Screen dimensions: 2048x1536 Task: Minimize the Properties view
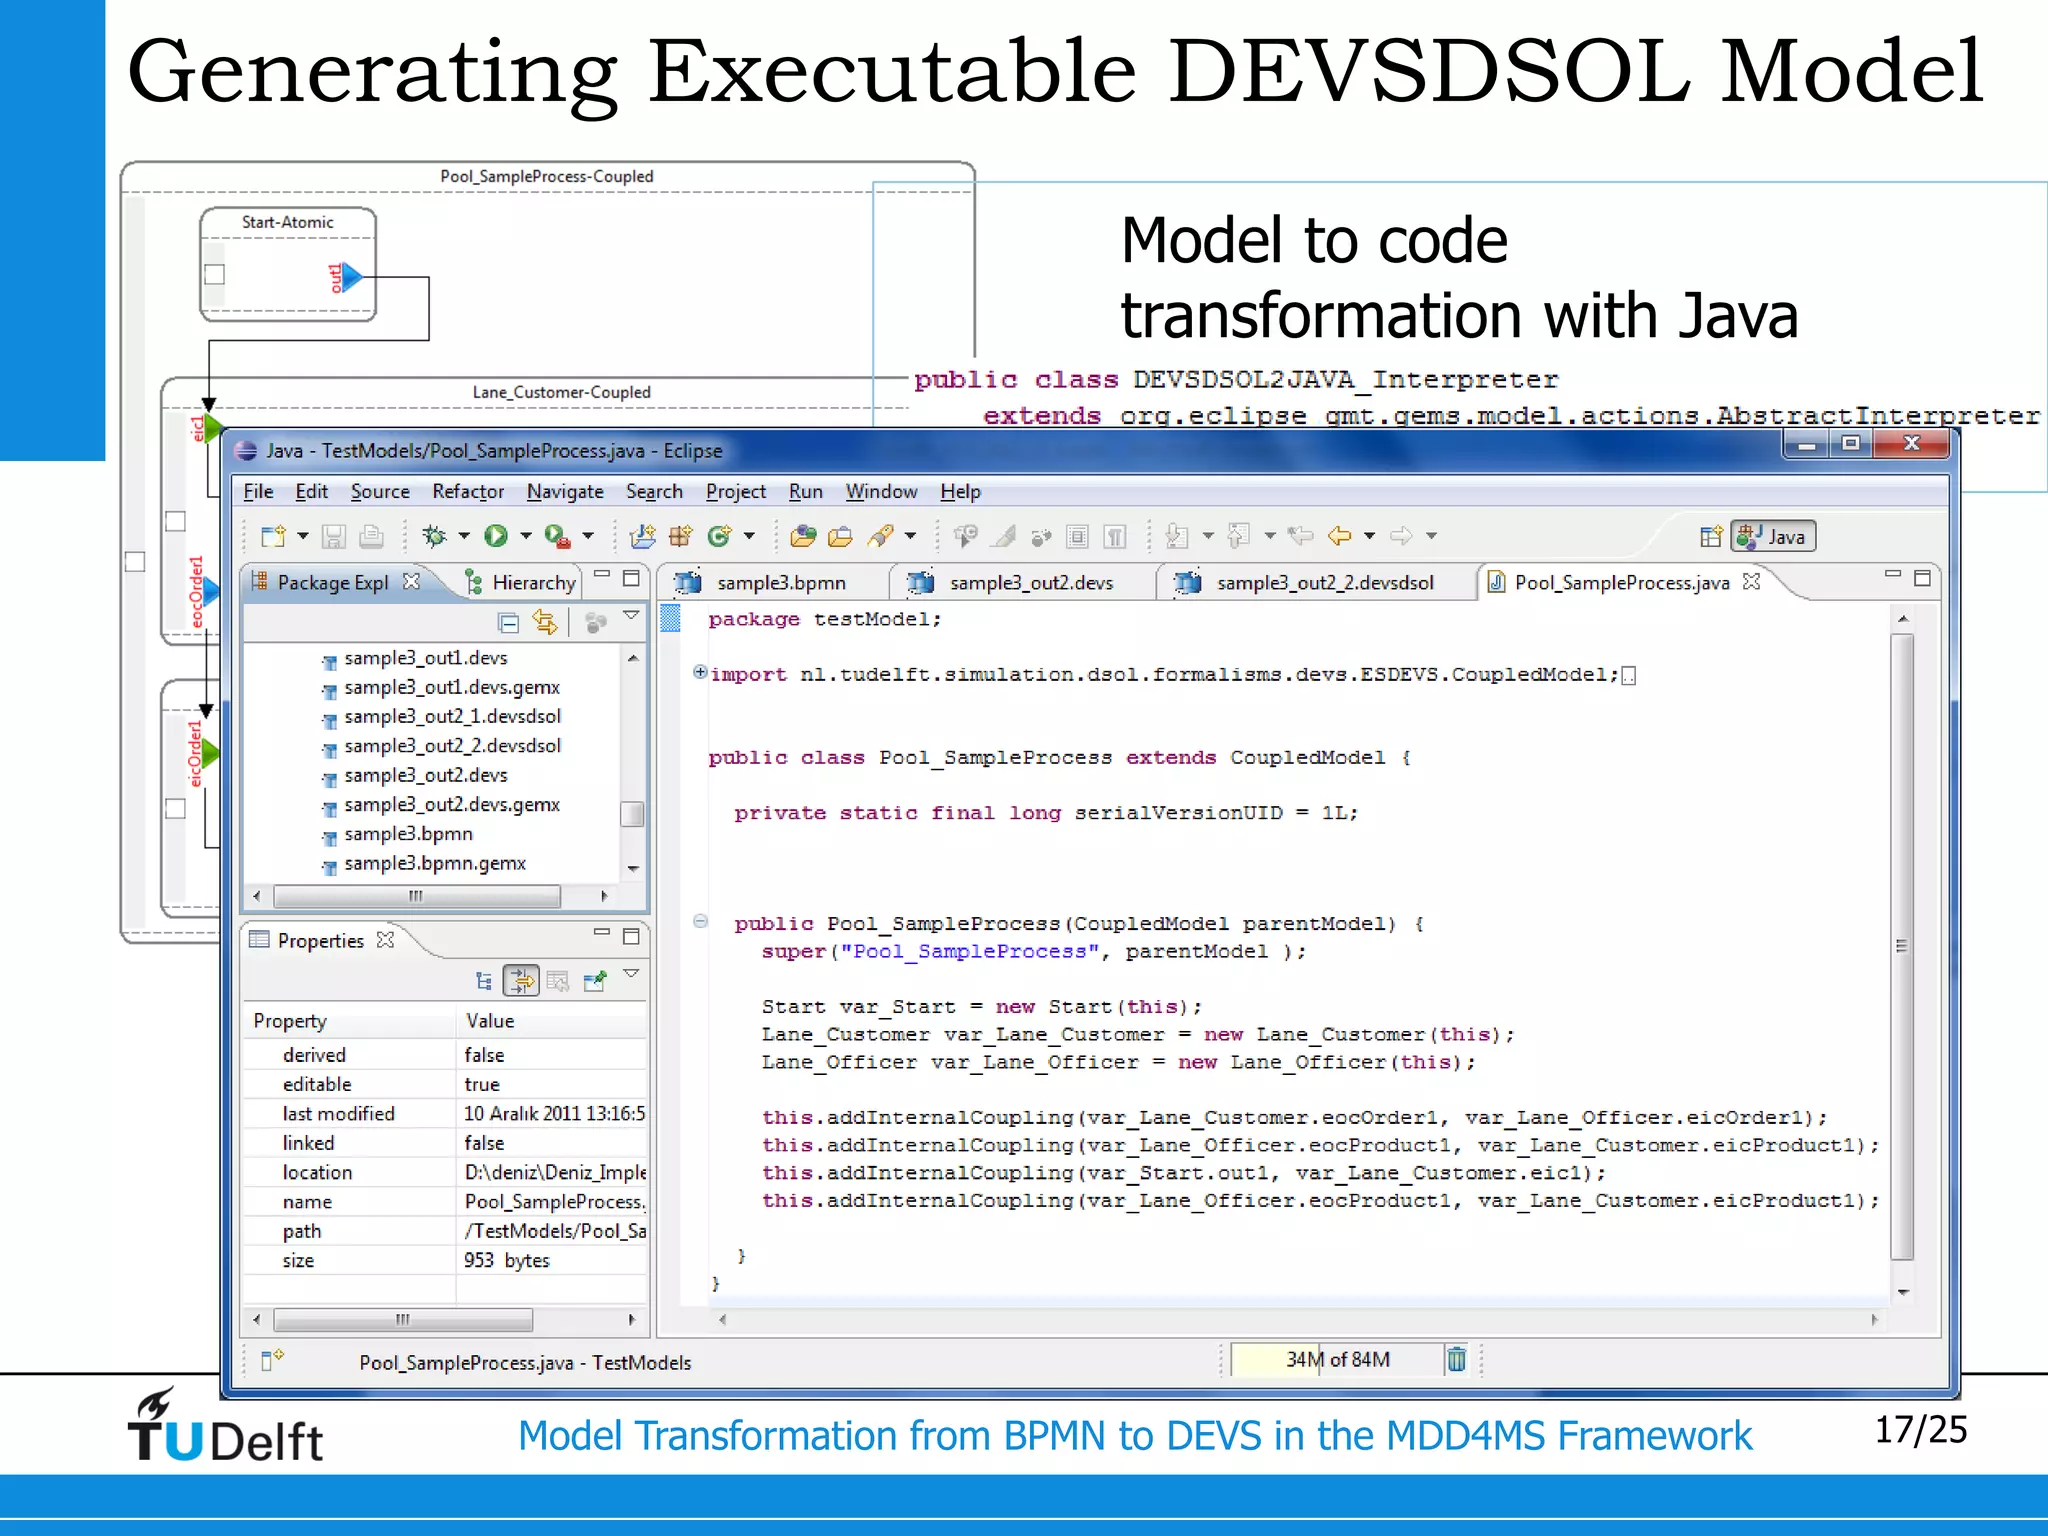tap(601, 933)
